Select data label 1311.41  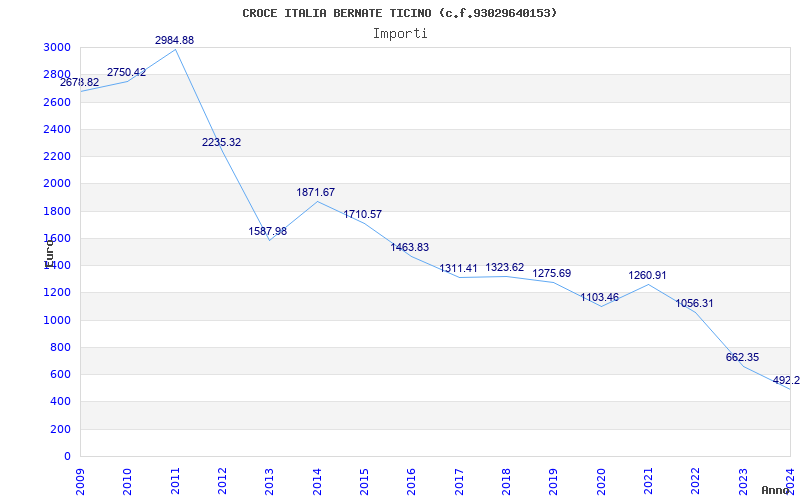(x=459, y=268)
